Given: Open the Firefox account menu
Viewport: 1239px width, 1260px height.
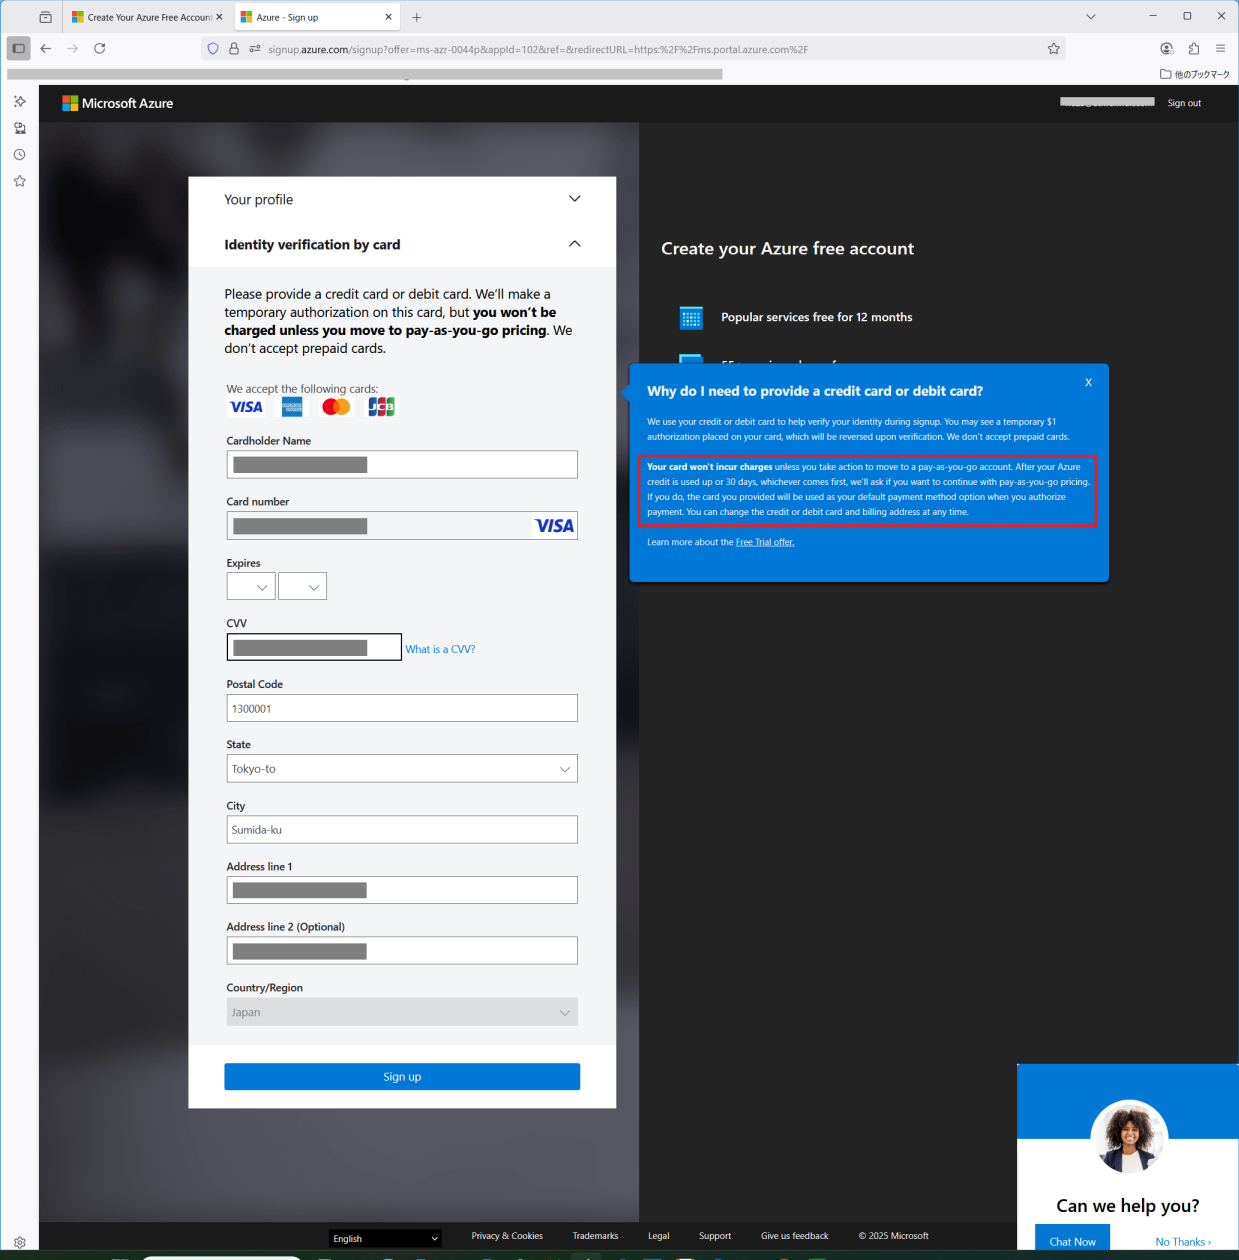Looking at the screenshot, I should pos(1166,48).
